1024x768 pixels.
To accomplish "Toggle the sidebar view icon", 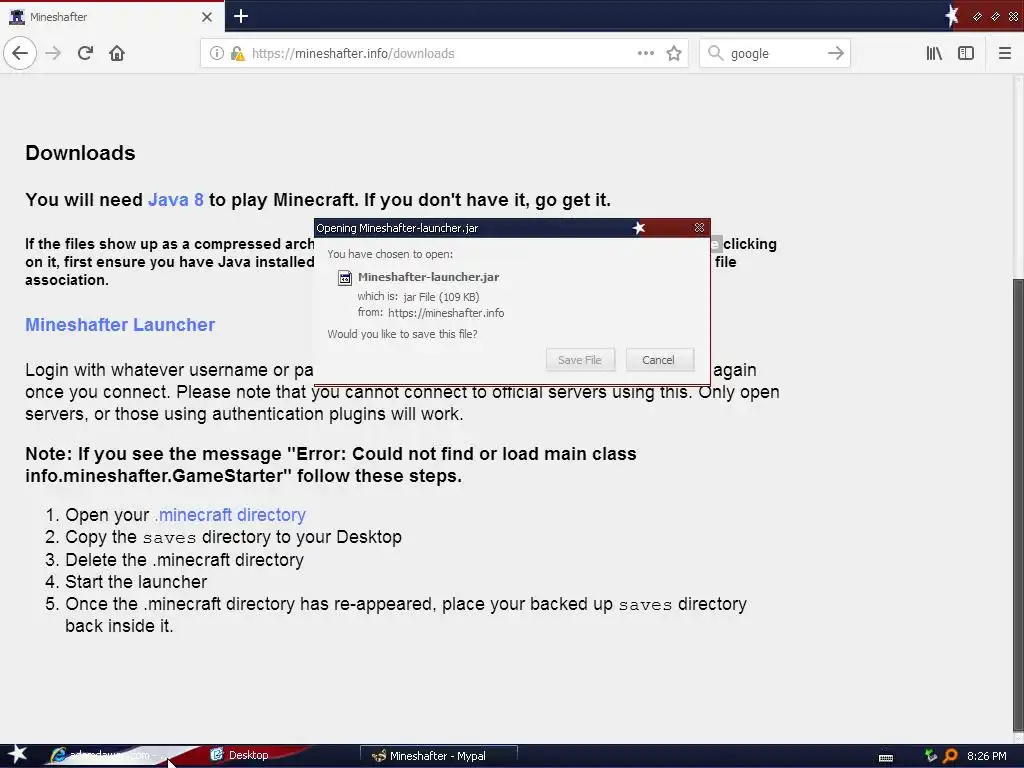I will pos(966,54).
